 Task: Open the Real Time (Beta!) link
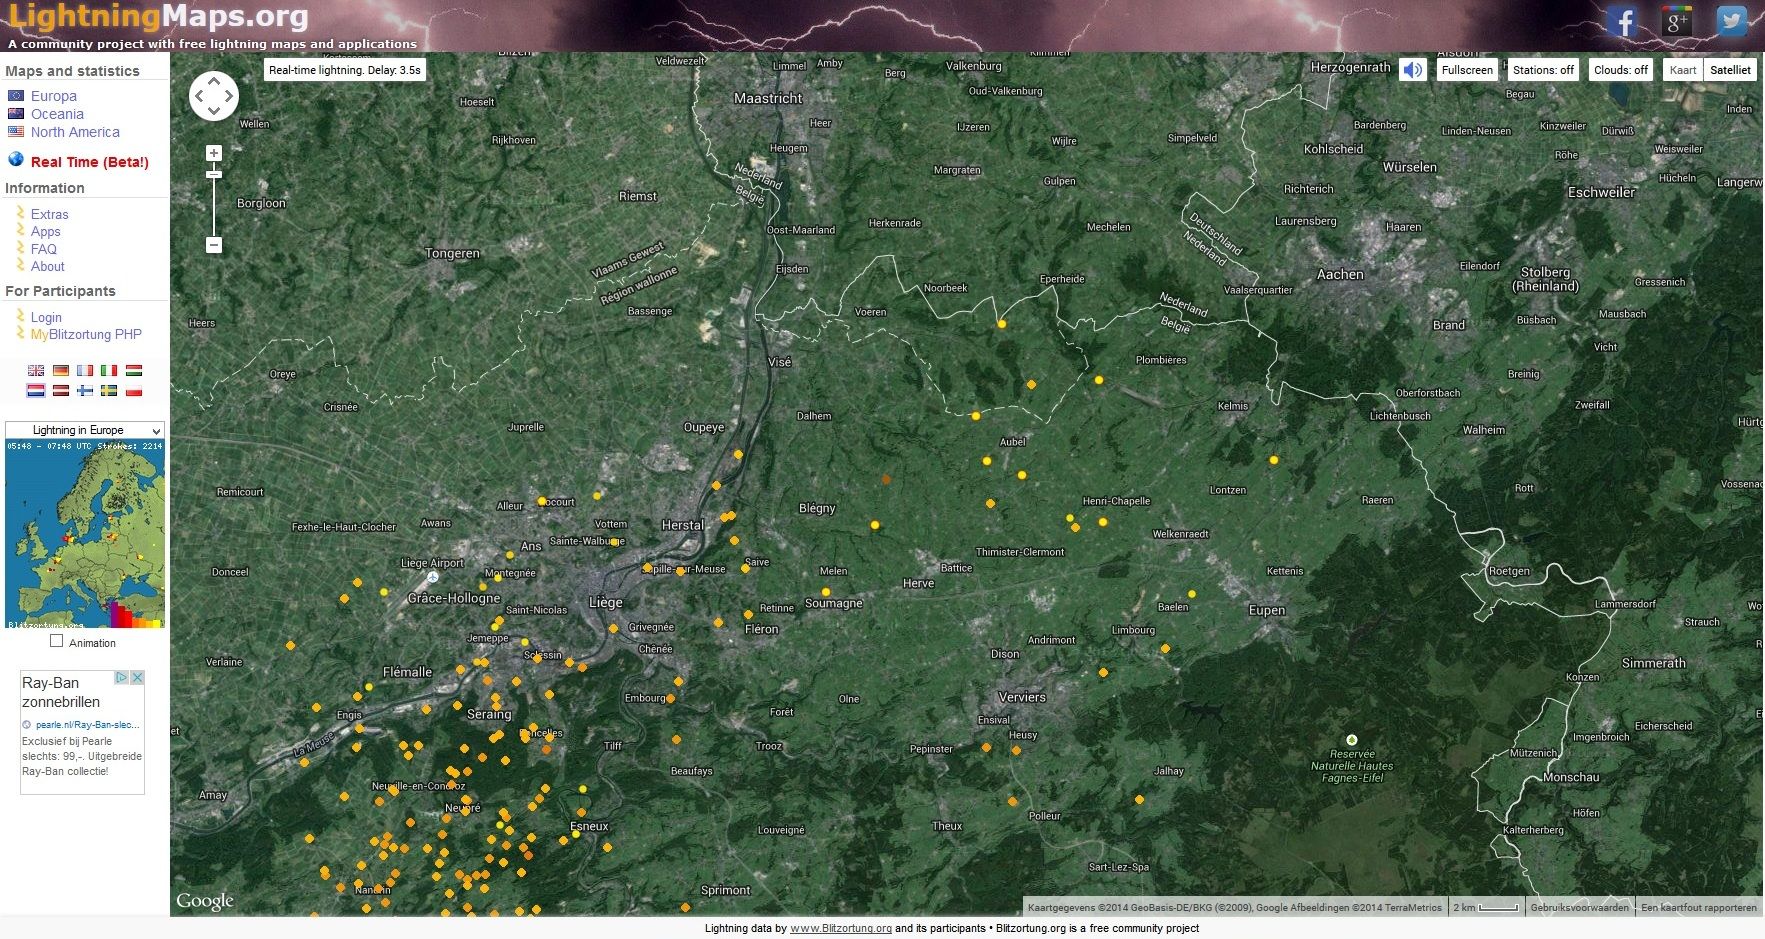click(x=89, y=162)
